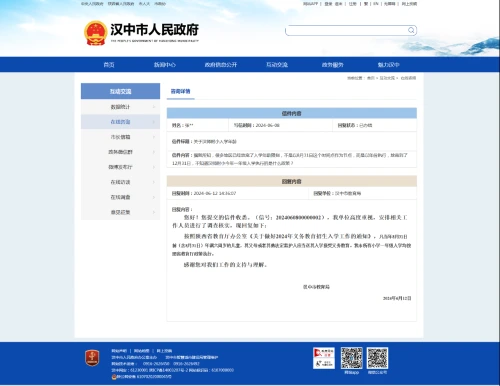Open 魅力汉中 in the main navigation
500x386 pixels.
[x=388, y=65]
